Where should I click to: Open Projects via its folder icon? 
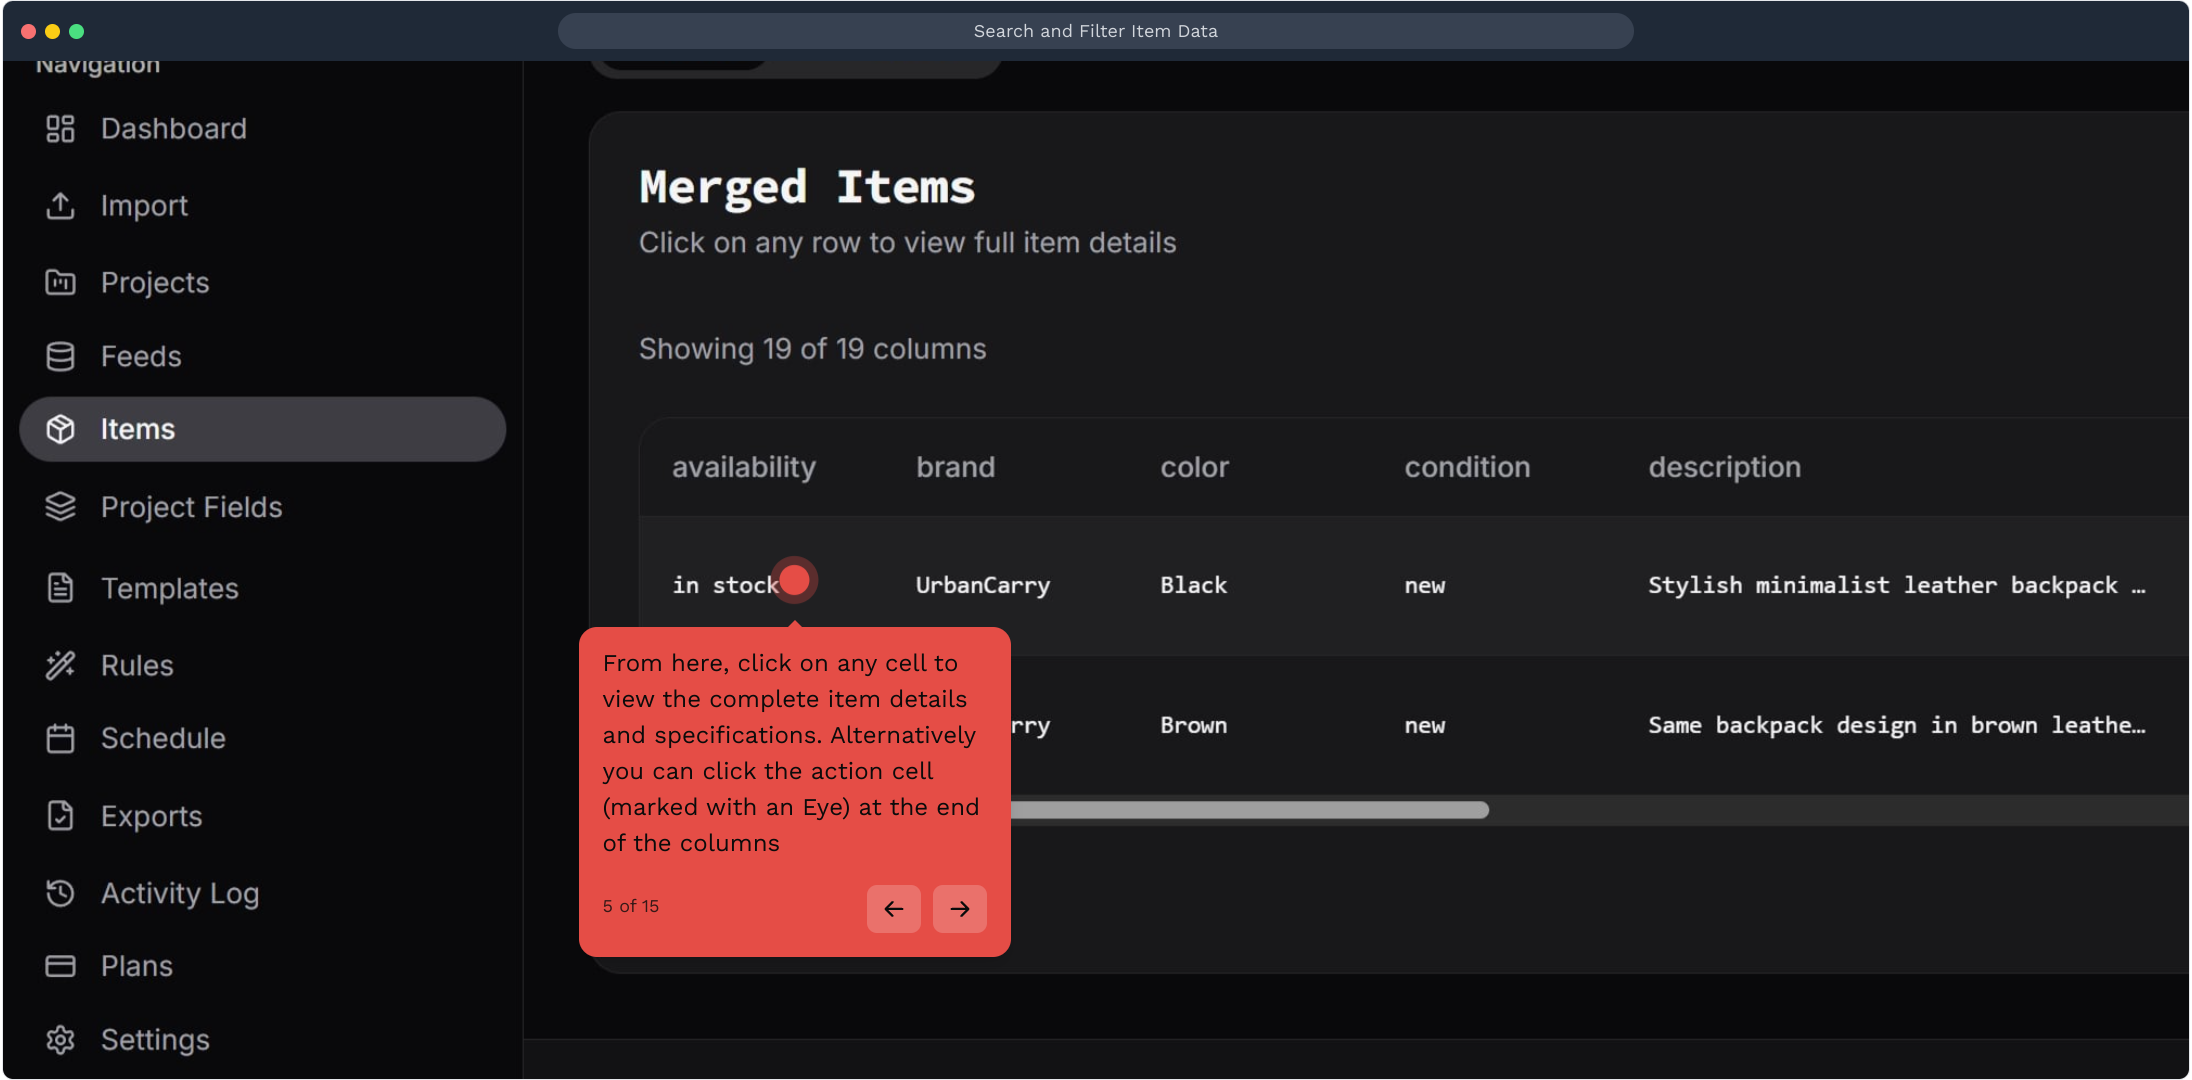click(x=60, y=283)
